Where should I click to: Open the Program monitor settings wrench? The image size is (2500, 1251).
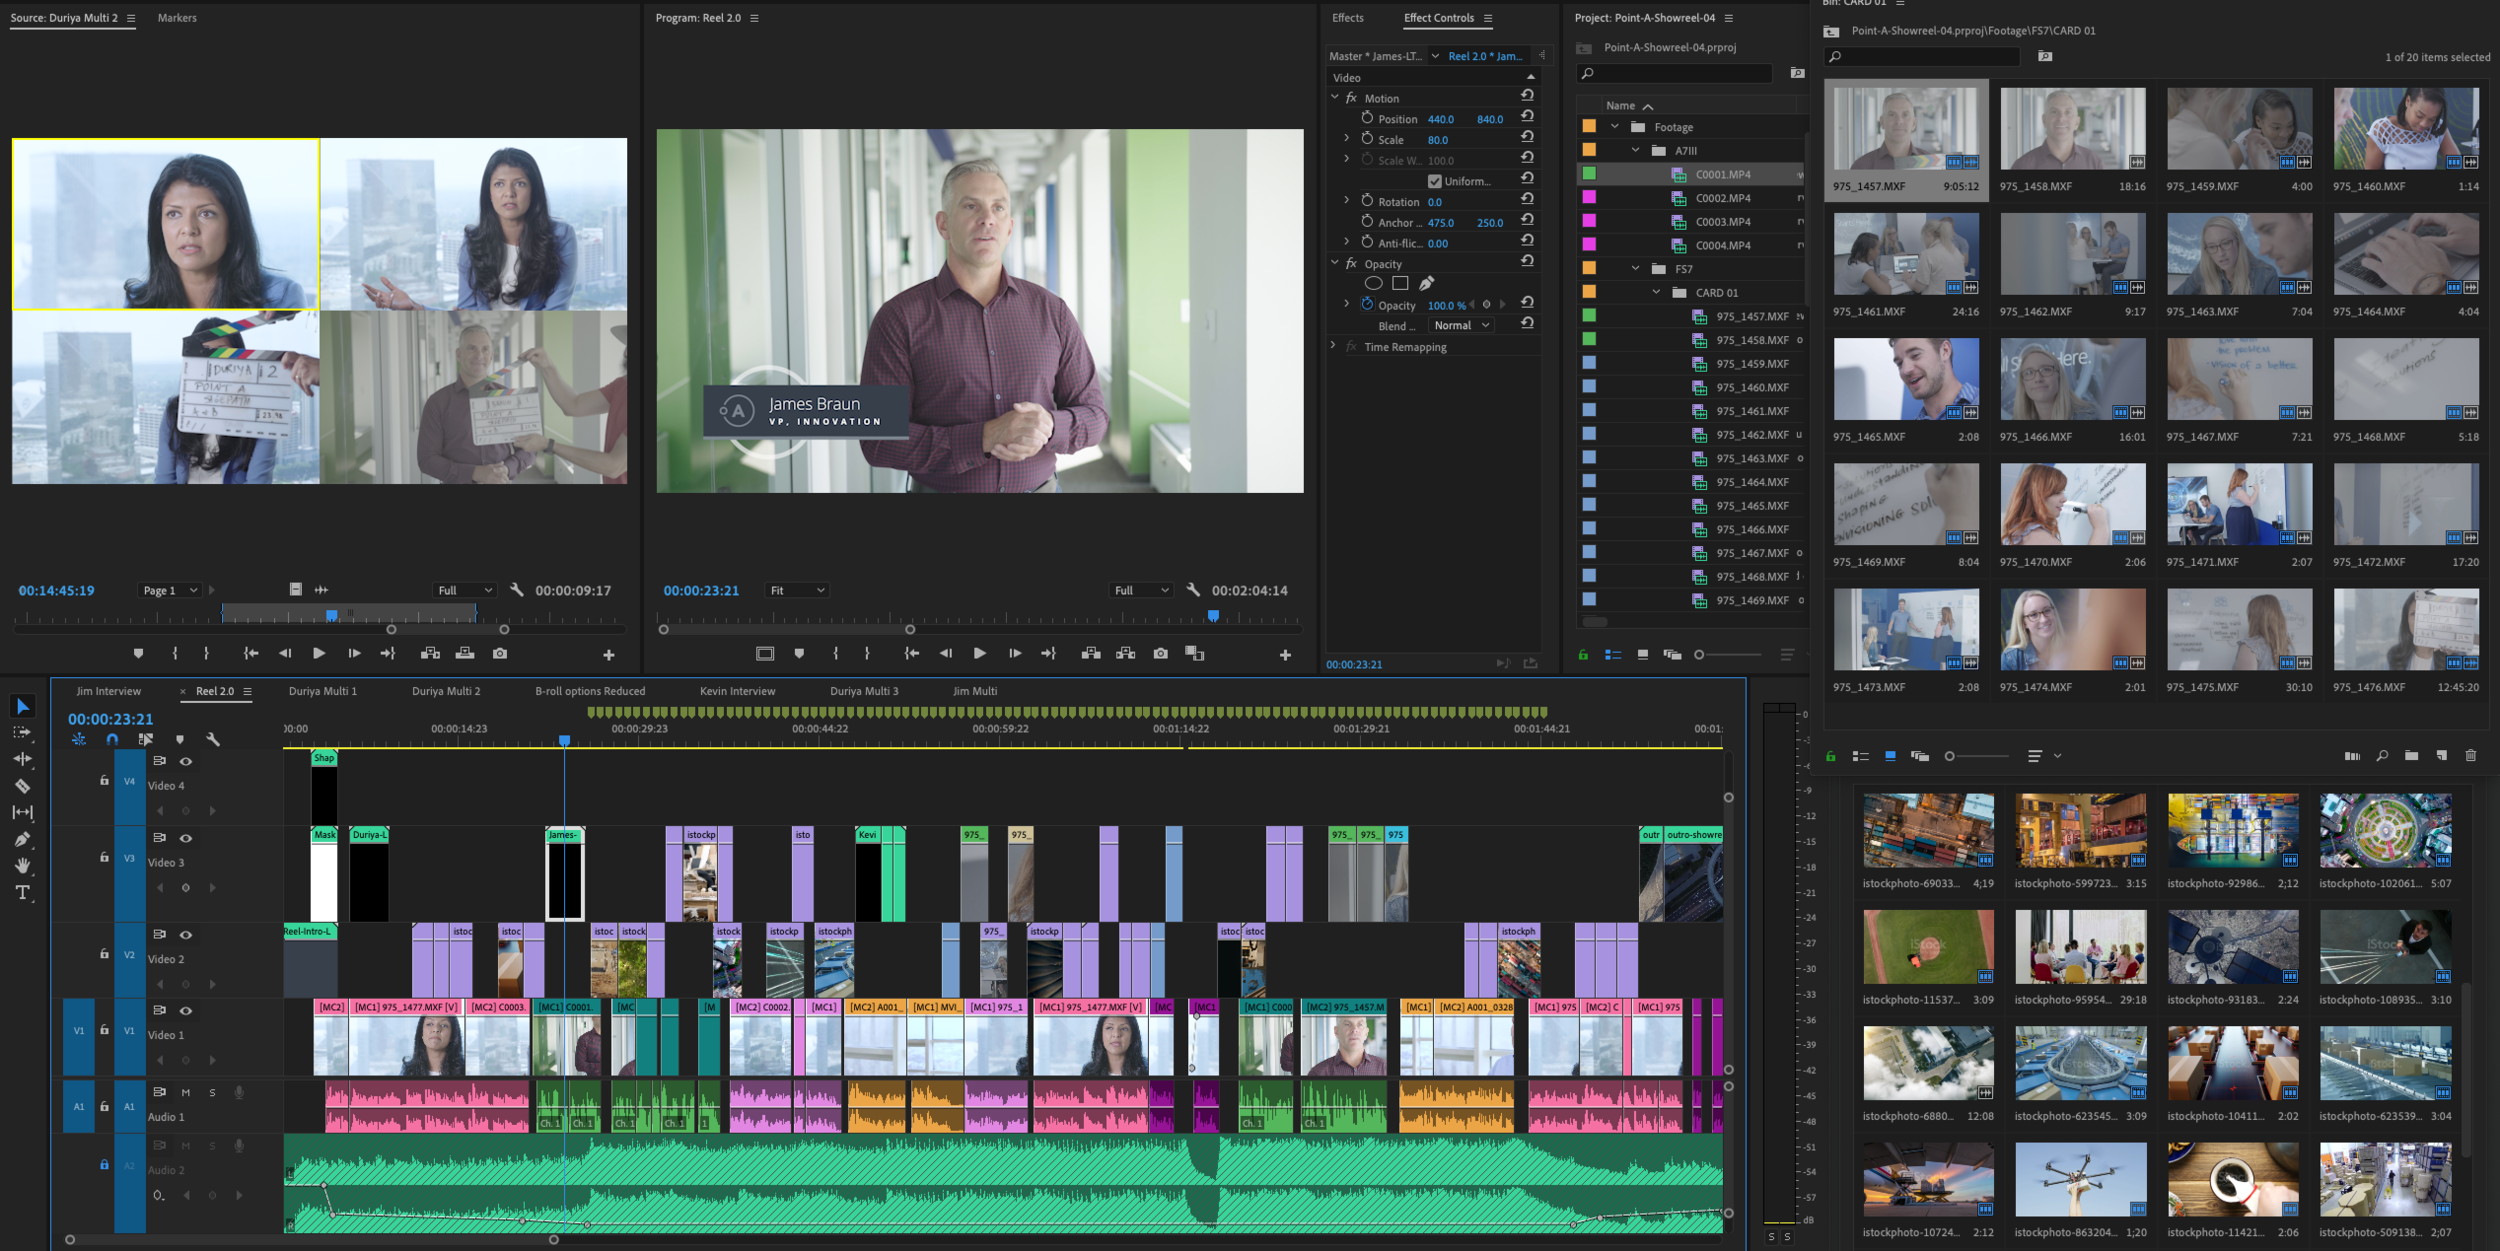coord(1193,590)
